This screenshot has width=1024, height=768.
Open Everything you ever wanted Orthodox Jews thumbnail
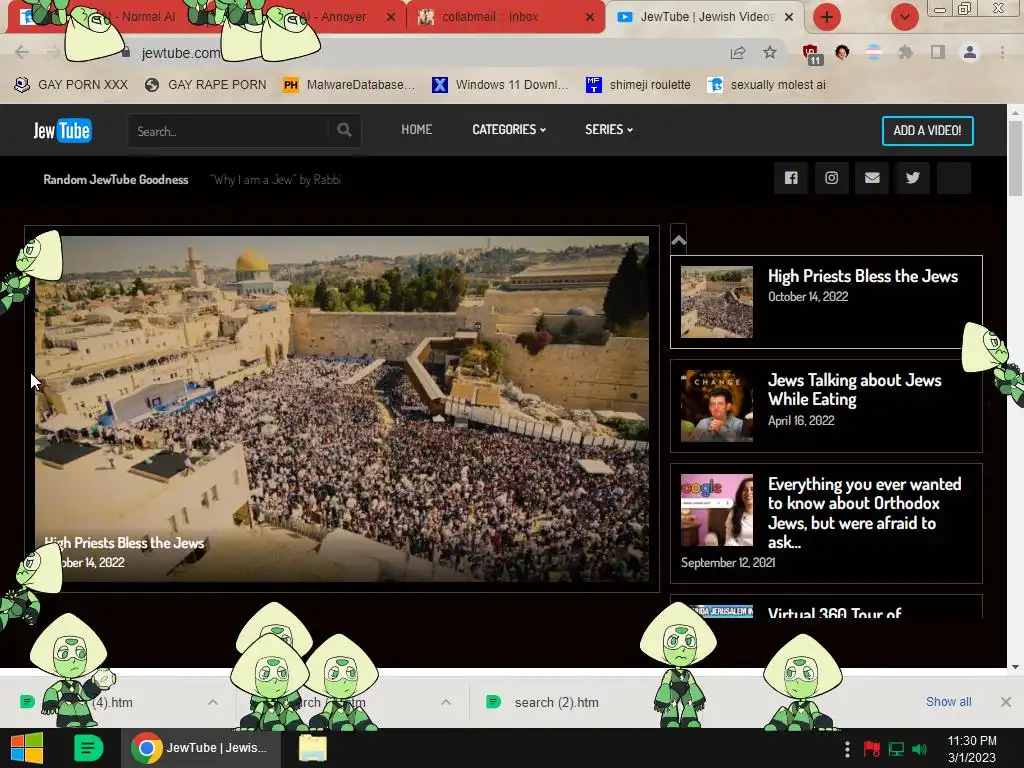[x=716, y=509]
